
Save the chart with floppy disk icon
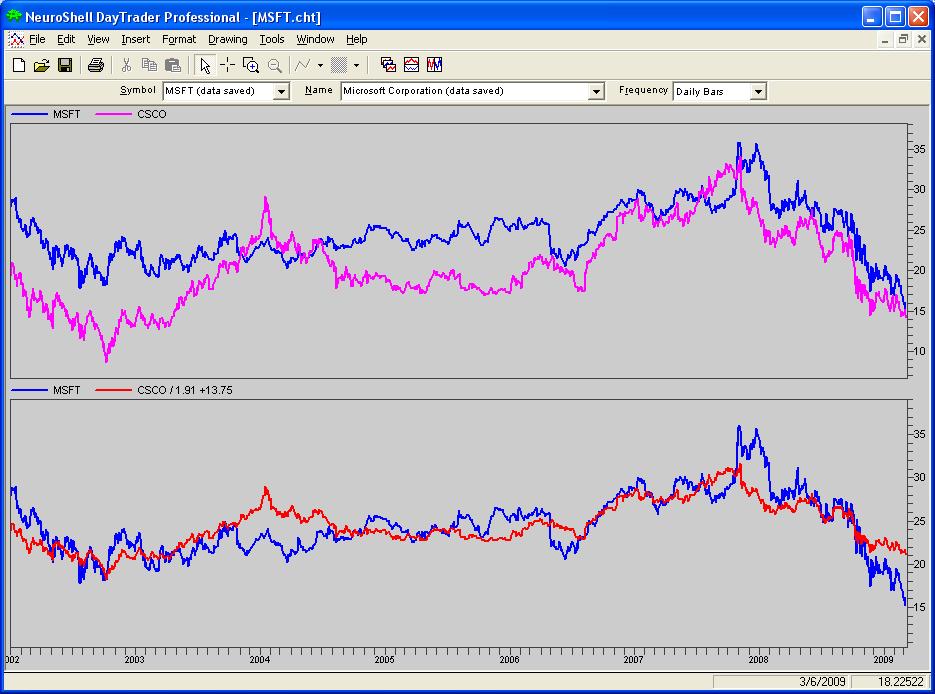(64, 65)
